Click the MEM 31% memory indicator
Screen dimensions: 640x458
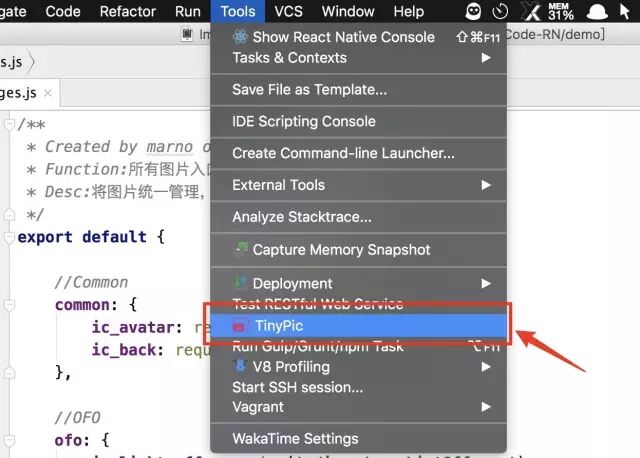click(x=560, y=11)
